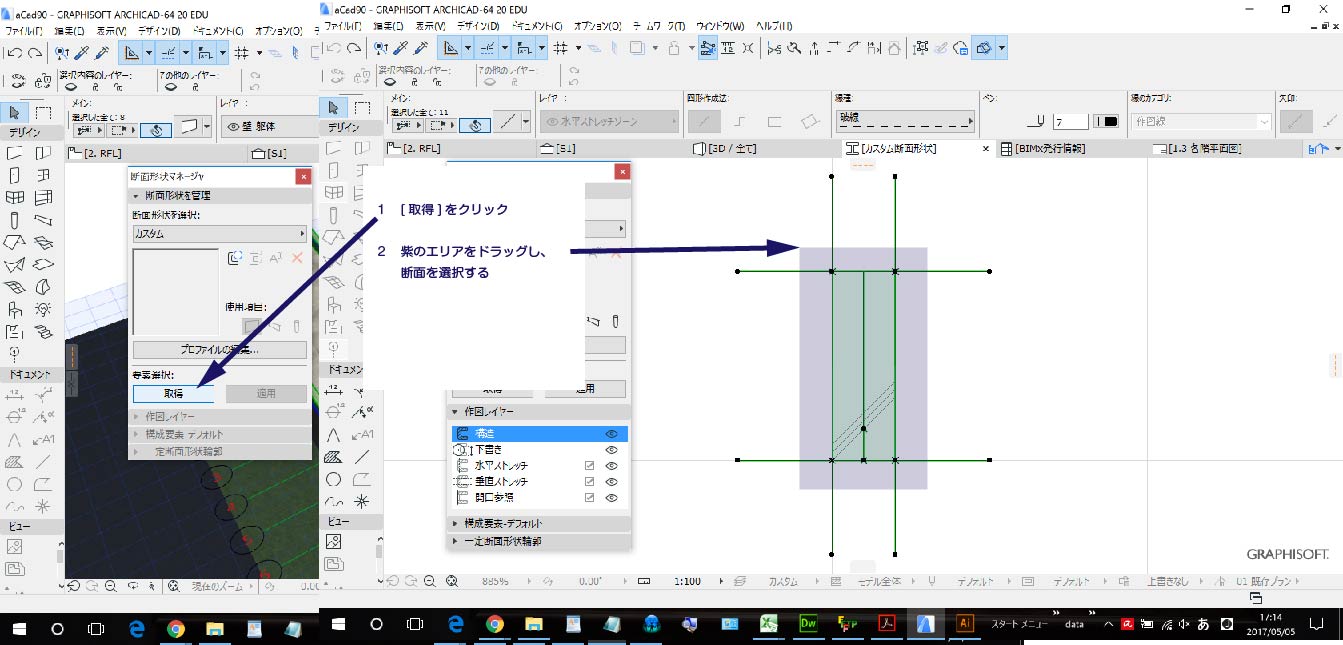Click the pen weight icon before the pen number
Screen dimensions: 1343x645
tap(1037, 121)
